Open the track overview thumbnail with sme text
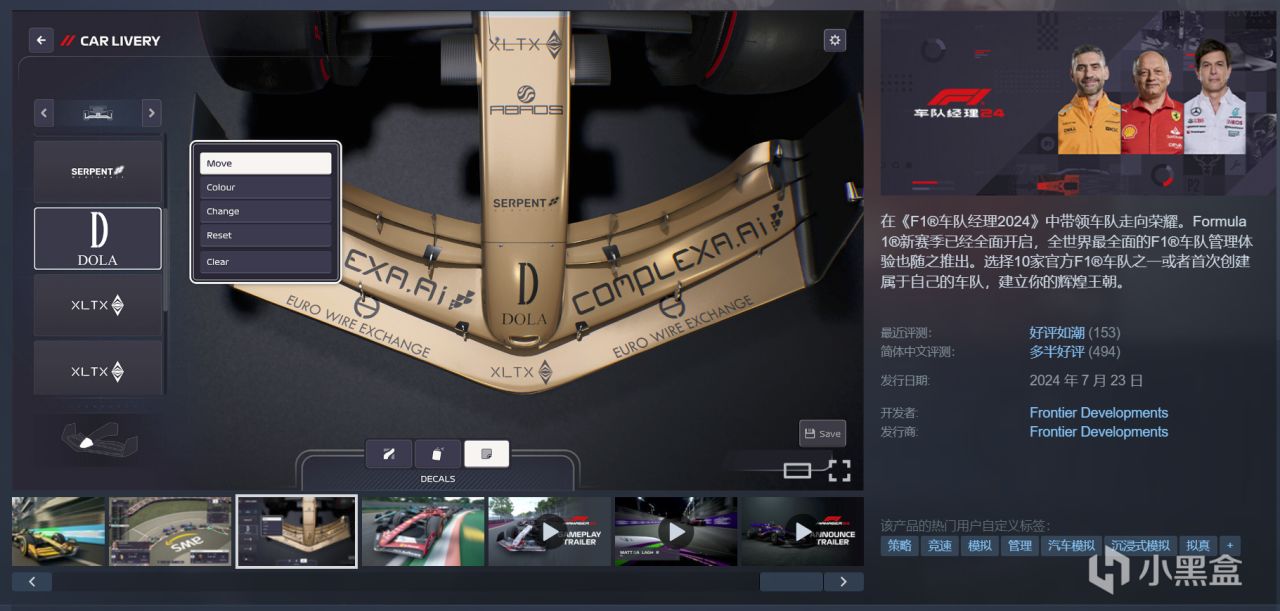The width and height of the screenshot is (1280, 611). coord(170,532)
